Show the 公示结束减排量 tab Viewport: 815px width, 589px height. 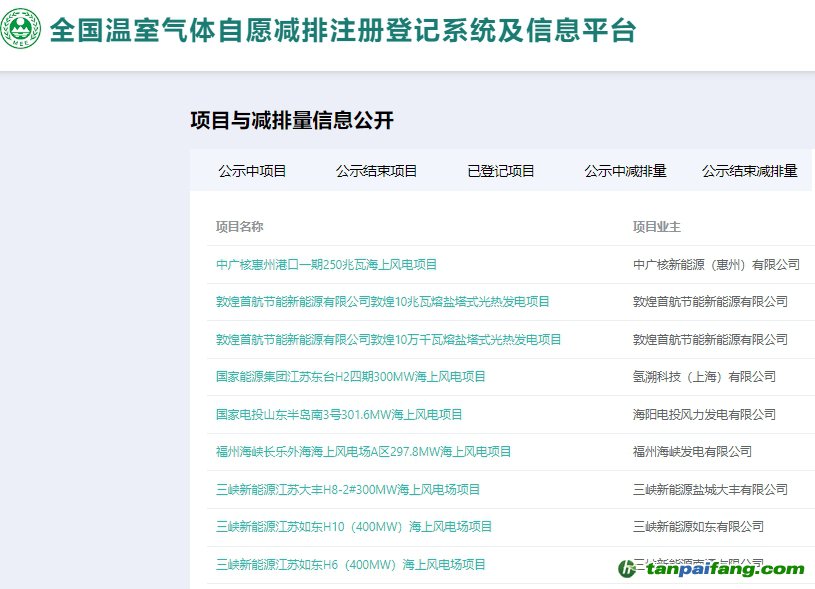click(749, 171)
